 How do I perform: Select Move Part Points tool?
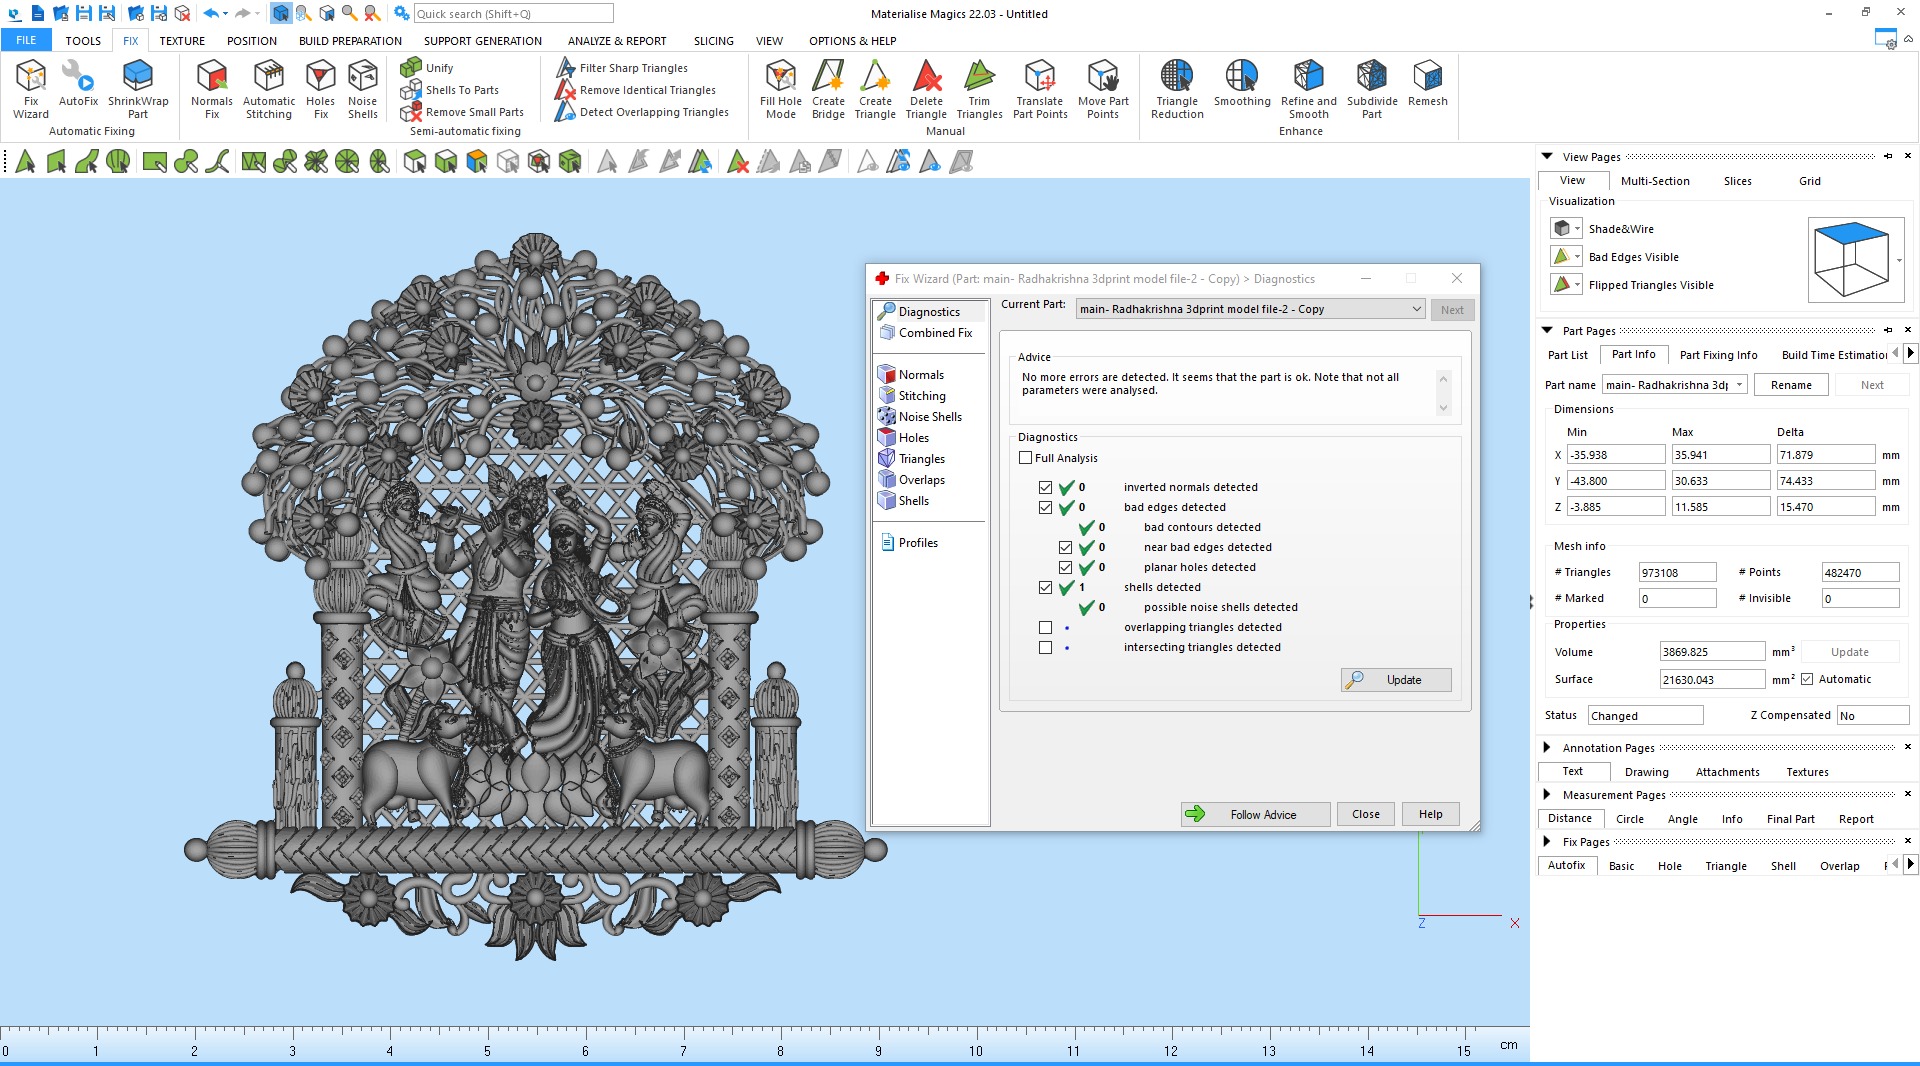pyautogui.click(x=1103, y=89)
